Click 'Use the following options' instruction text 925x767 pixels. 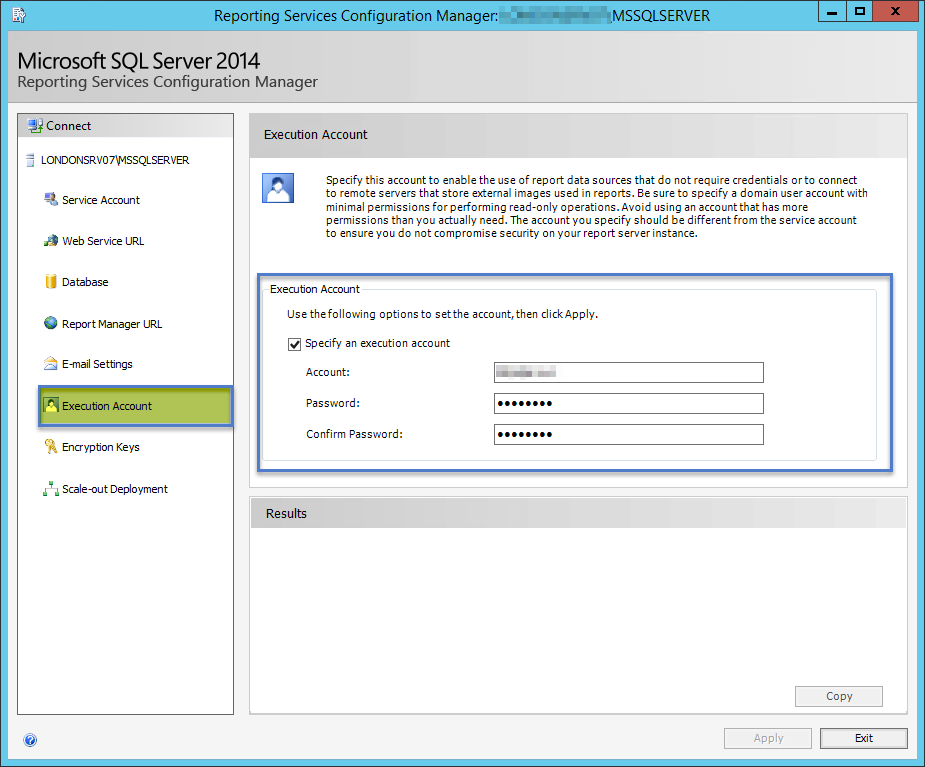coord(442,314)
